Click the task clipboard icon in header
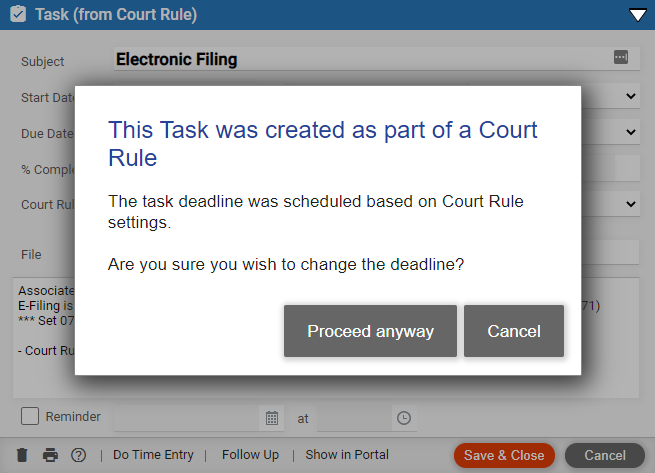This screenshot has width=655, height=473. point(18,14)
